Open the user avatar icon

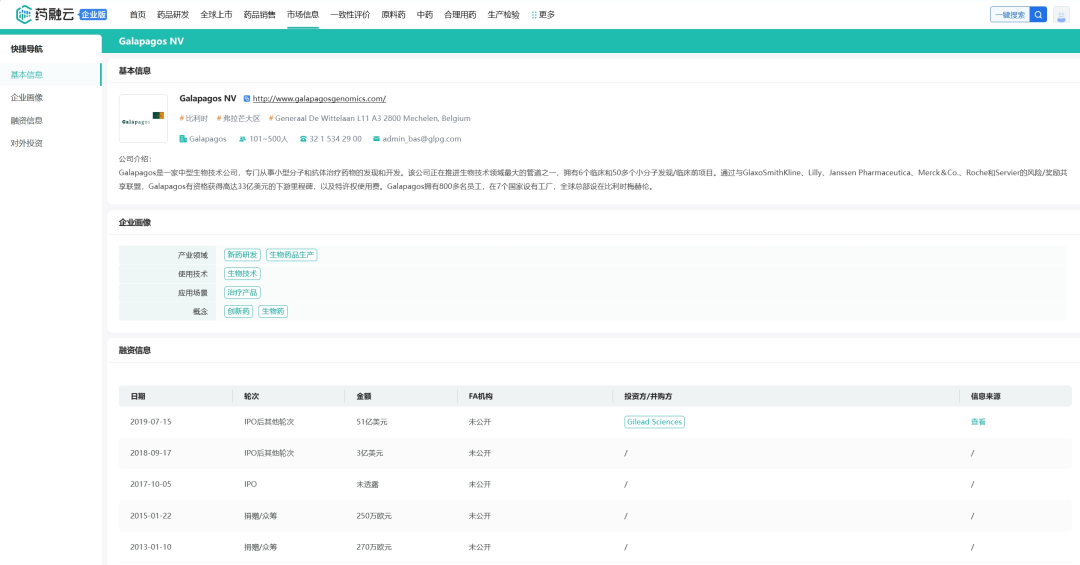pyautogui.click(x=1061, y=14)
